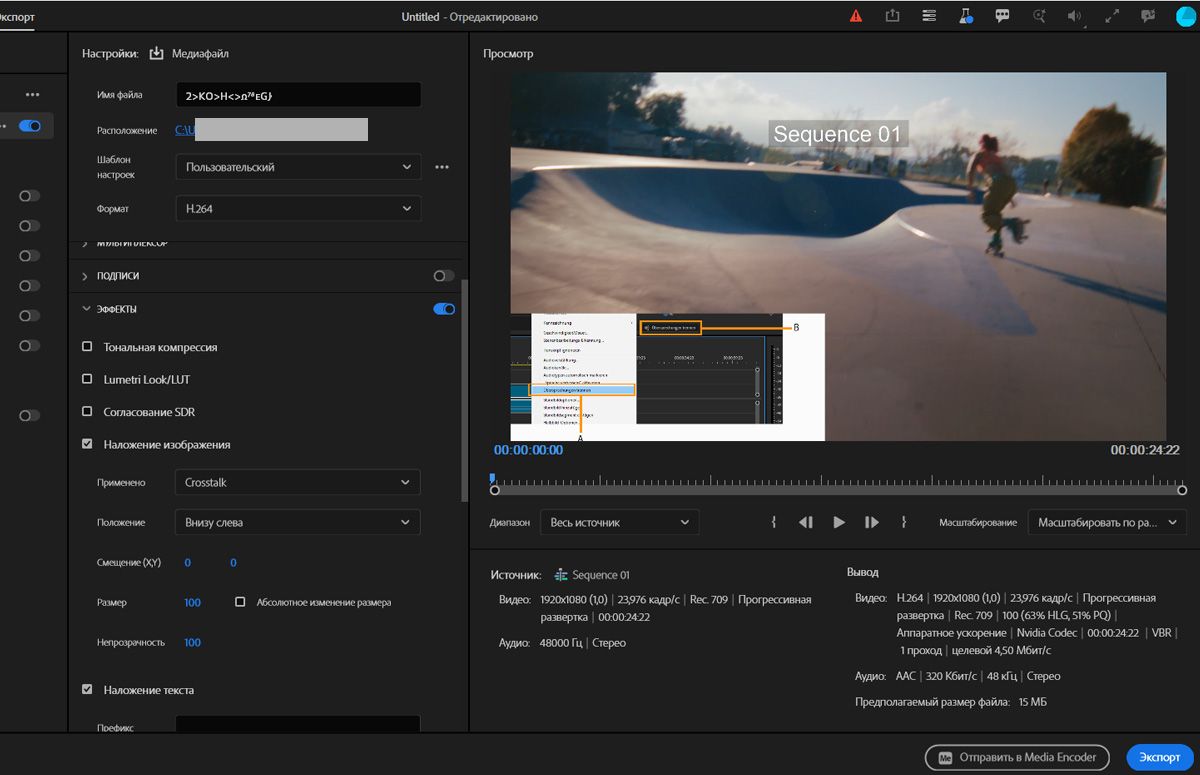Open the red warning alert icon
Image resolution: width=1200 pixels, height=775 pixels.
[856, 16]
